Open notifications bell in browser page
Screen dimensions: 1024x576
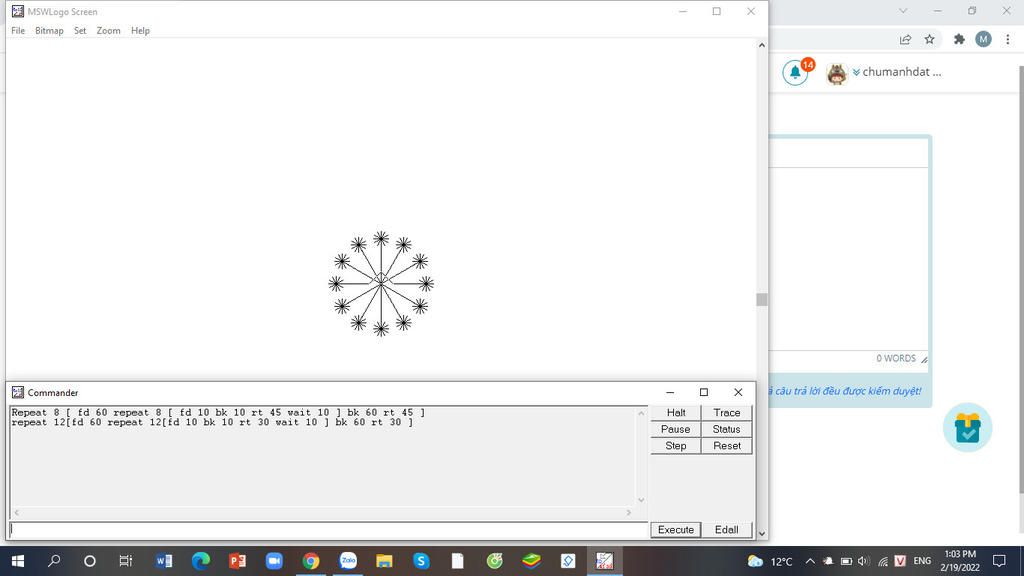(795, 72)
